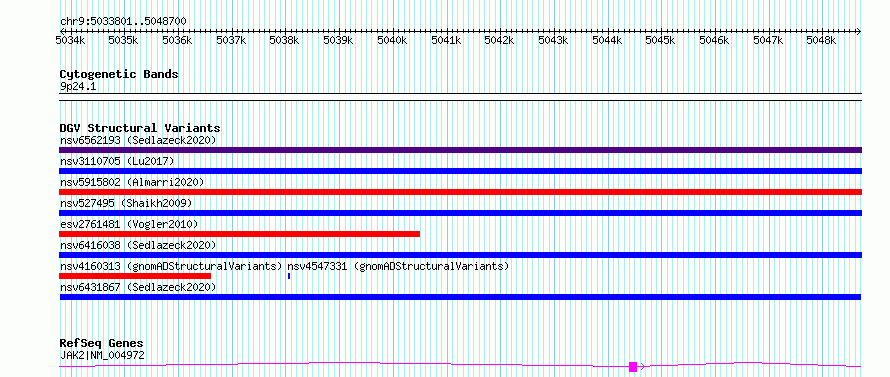This screenshot has width=890, height=377.
Task: Click the Cytogenetic Bands track title
Action: pos(119,74)
